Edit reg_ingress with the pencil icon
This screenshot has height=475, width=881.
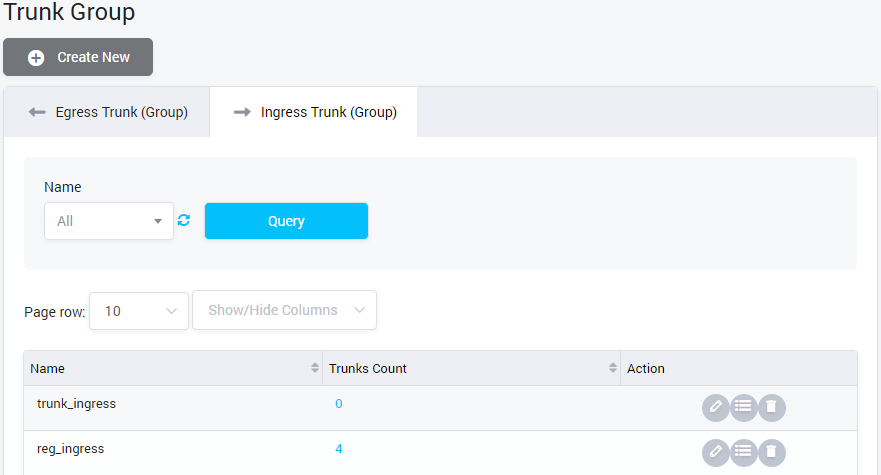click(x=716, y=453)
